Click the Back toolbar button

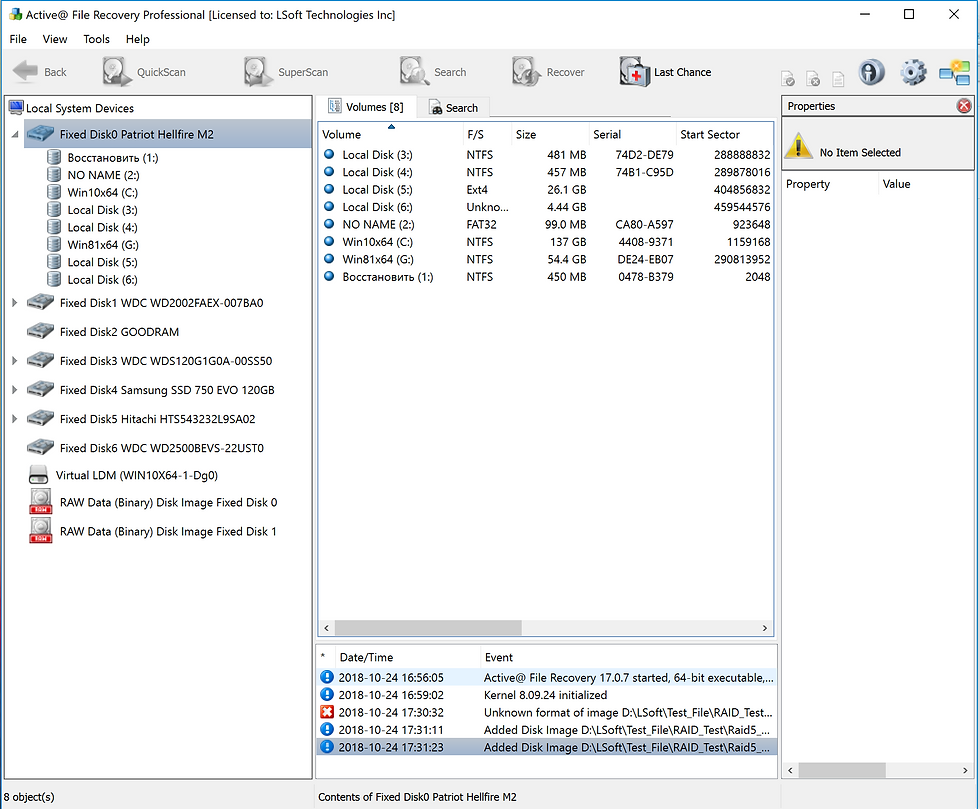(39, 72)
